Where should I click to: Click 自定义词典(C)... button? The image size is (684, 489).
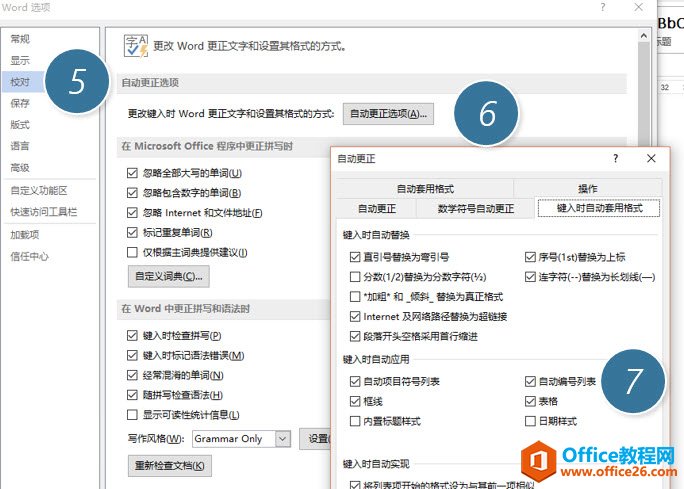(169, 277)
